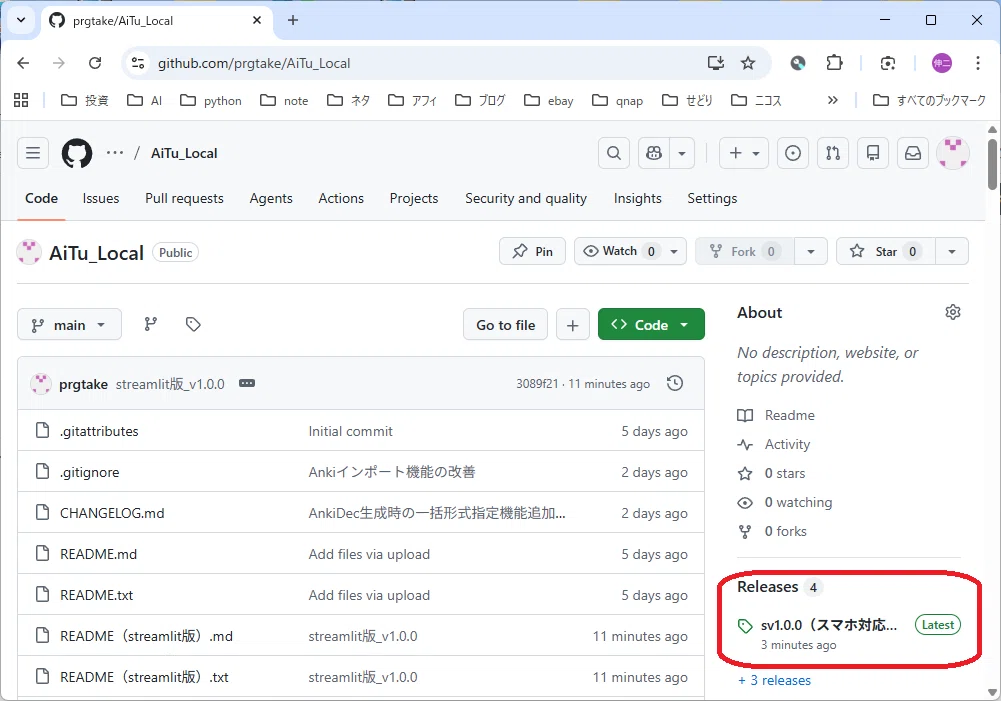Click the browser reload button

pos(95,63)
